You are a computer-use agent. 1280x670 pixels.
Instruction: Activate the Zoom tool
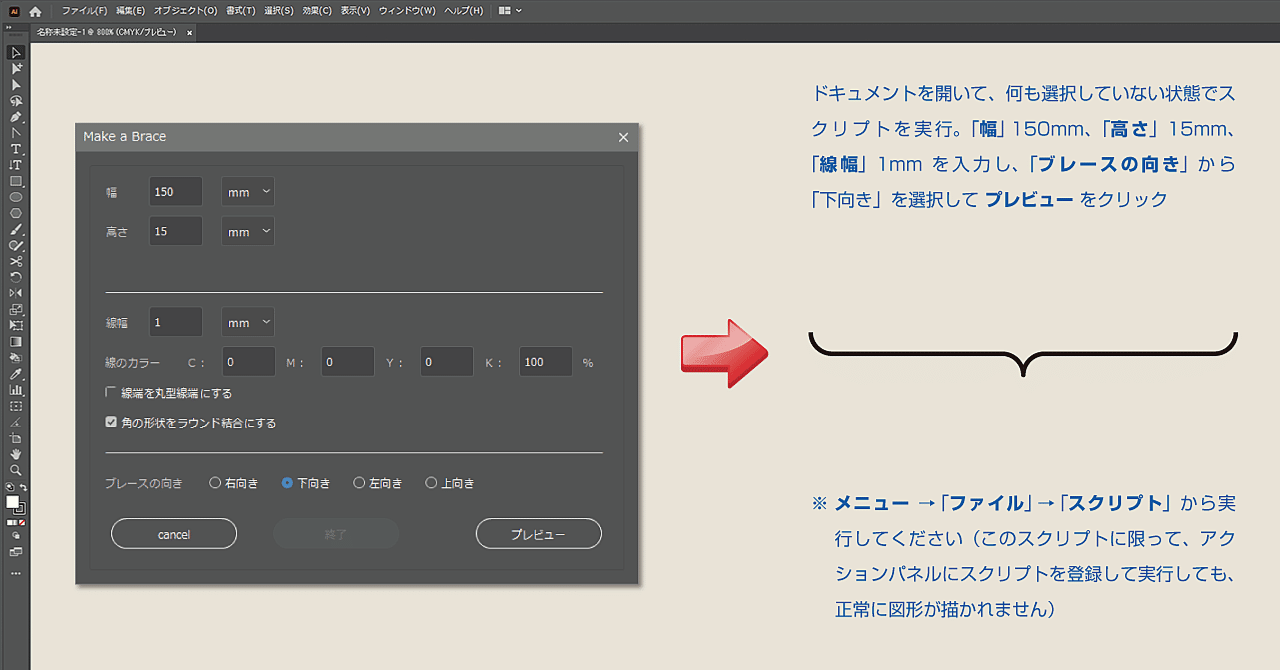(15, 470)
